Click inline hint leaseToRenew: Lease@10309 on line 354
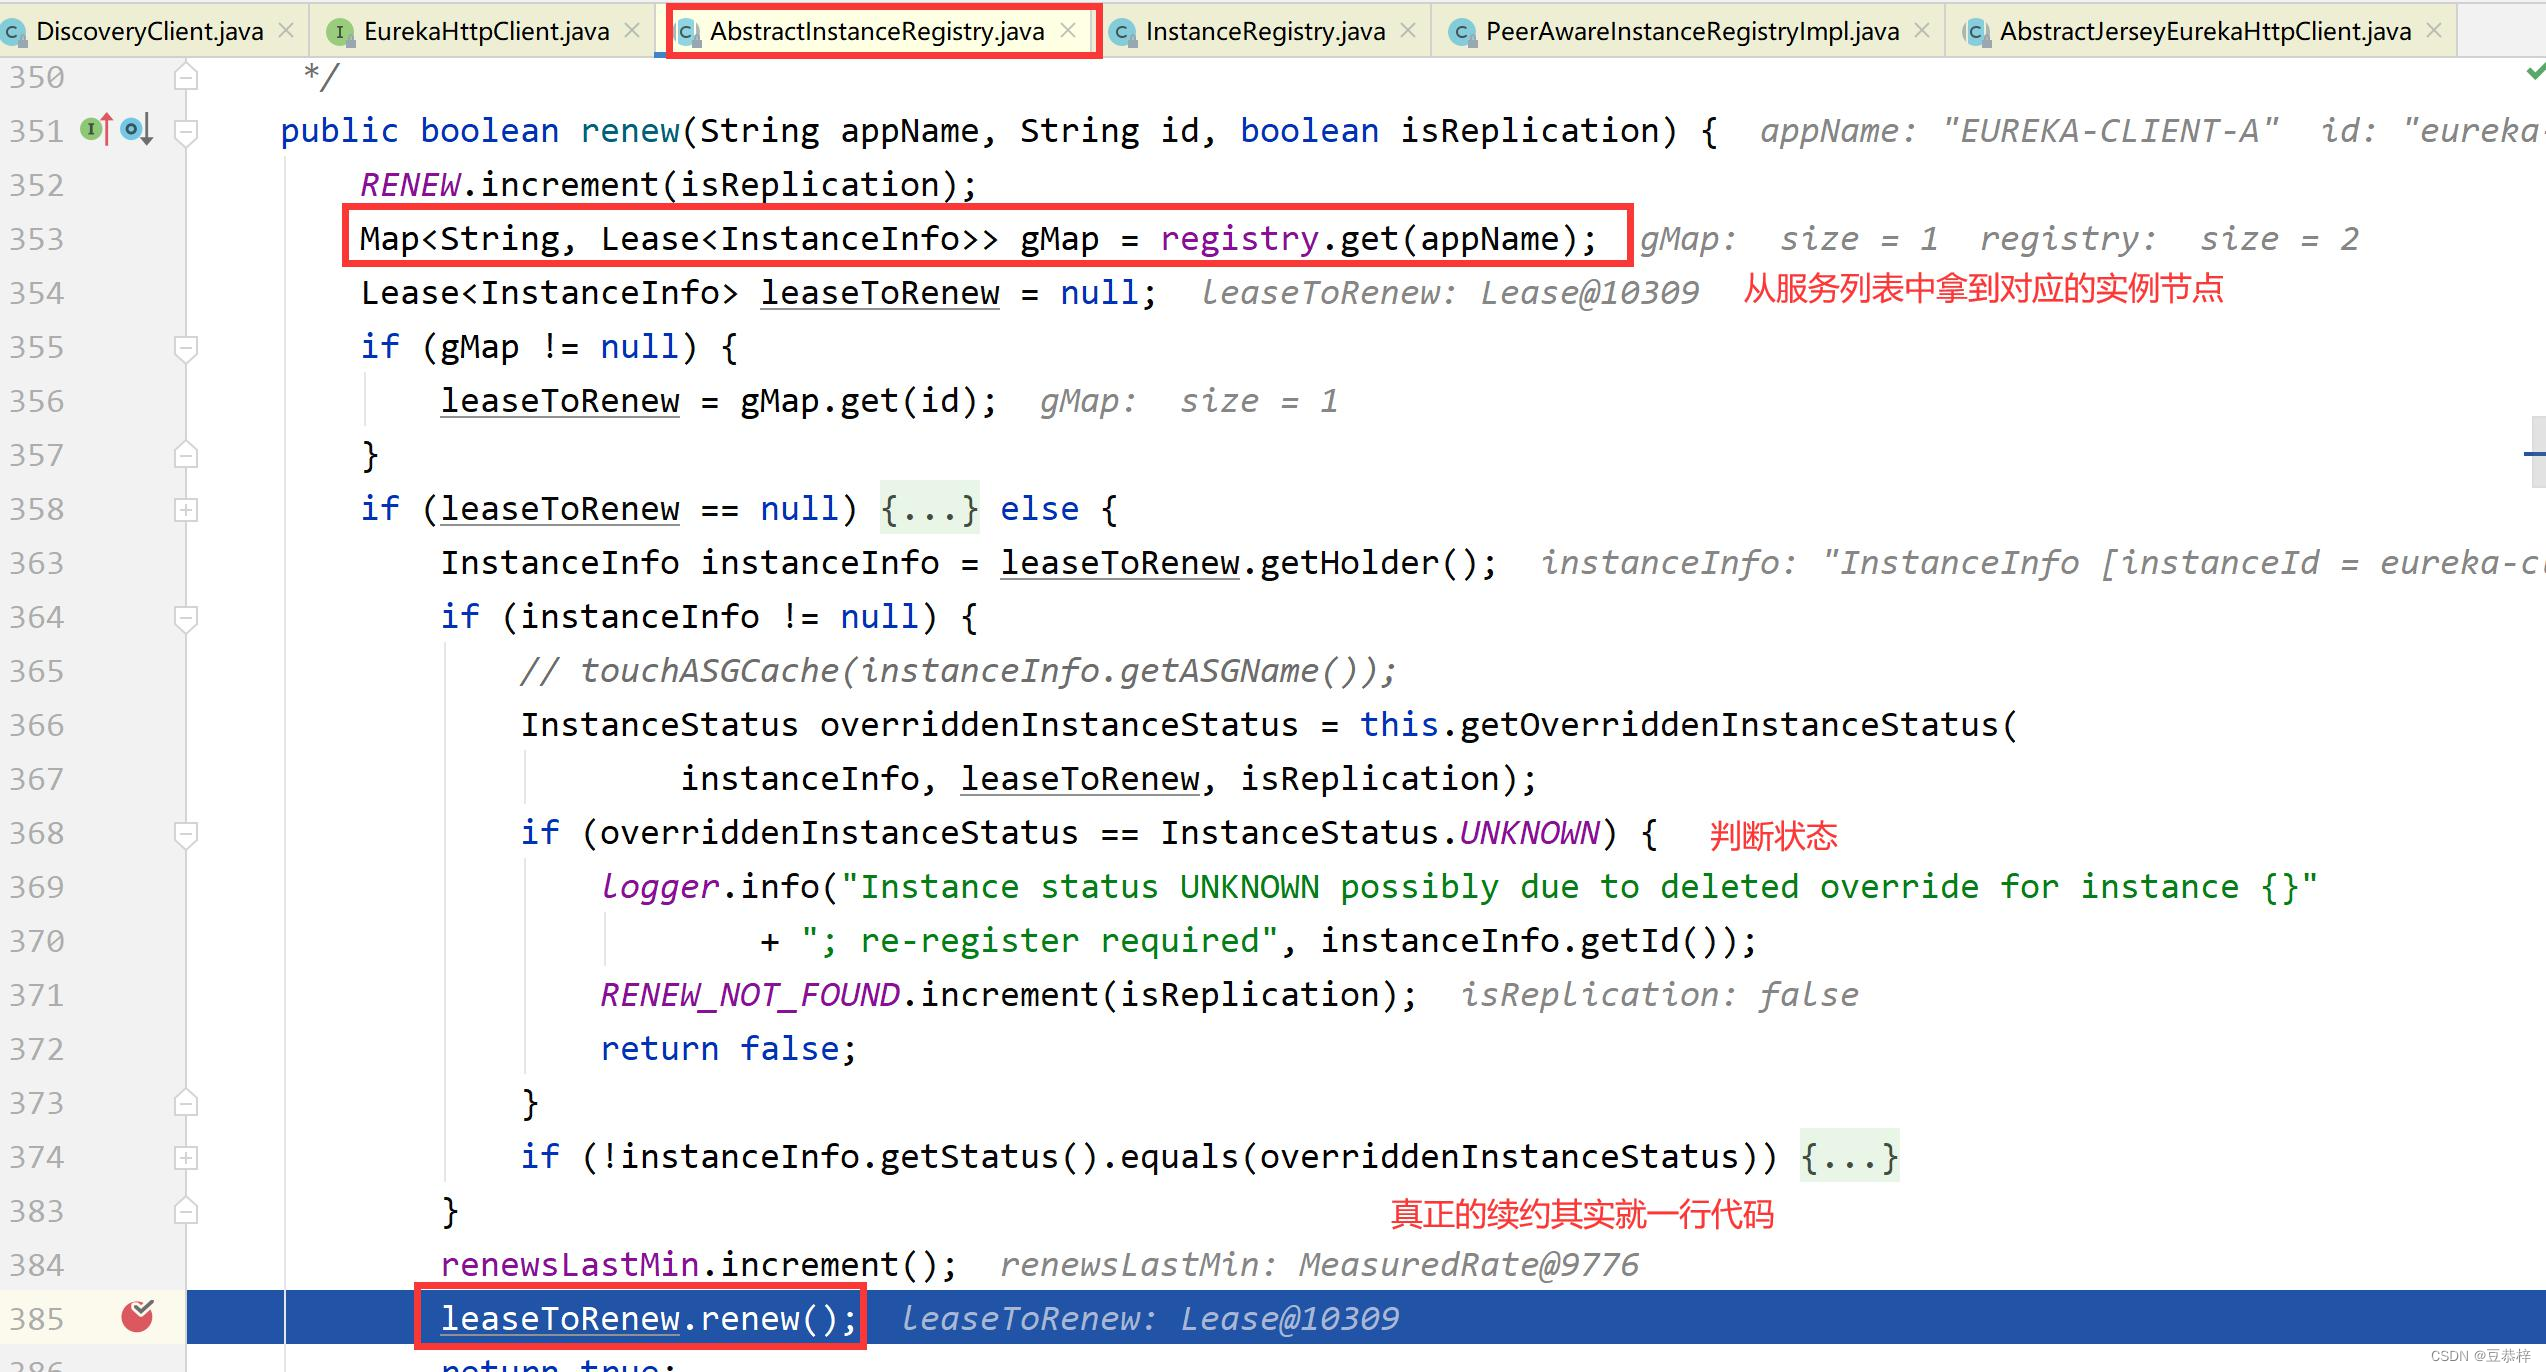Image resolution: width=2546 pixels, height=1372 pixels. (x=1449, y=293)
